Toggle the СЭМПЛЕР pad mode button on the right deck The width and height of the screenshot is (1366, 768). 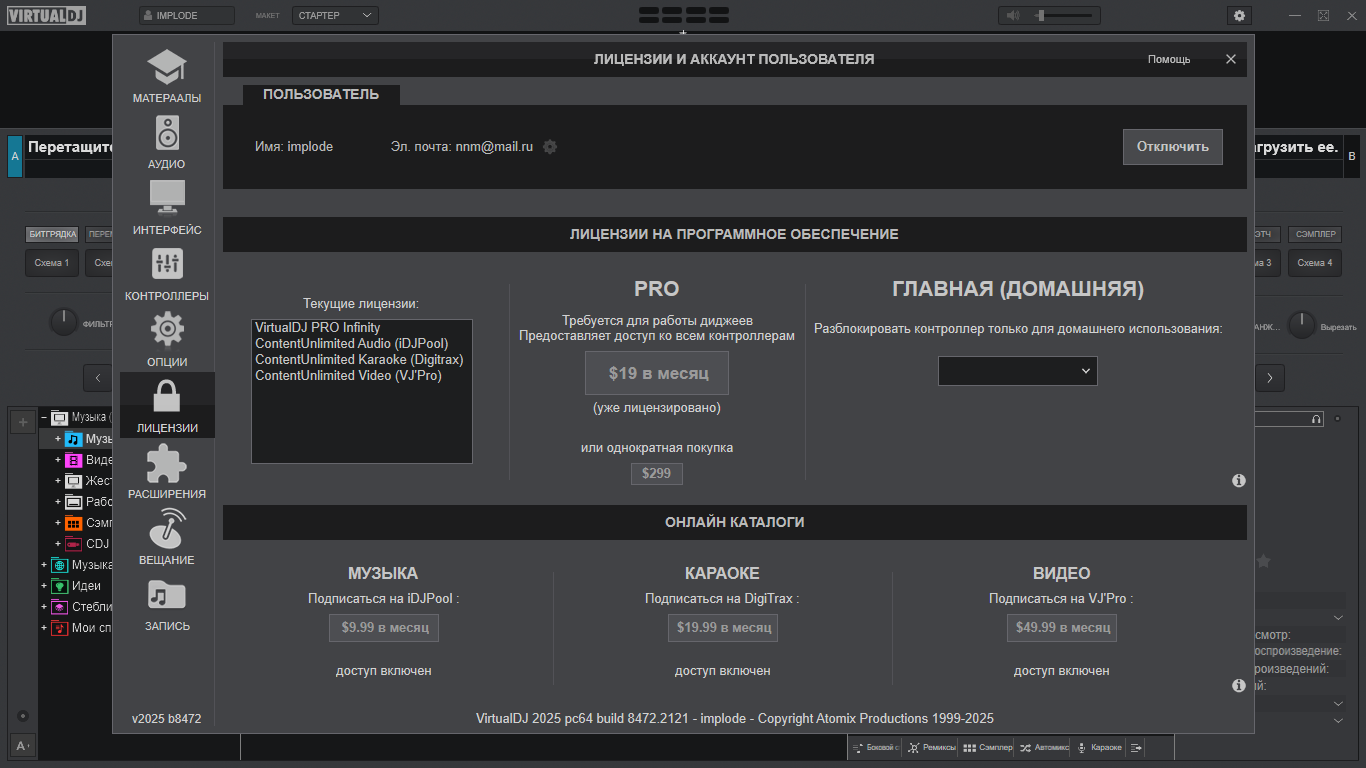pos(1315,235)
